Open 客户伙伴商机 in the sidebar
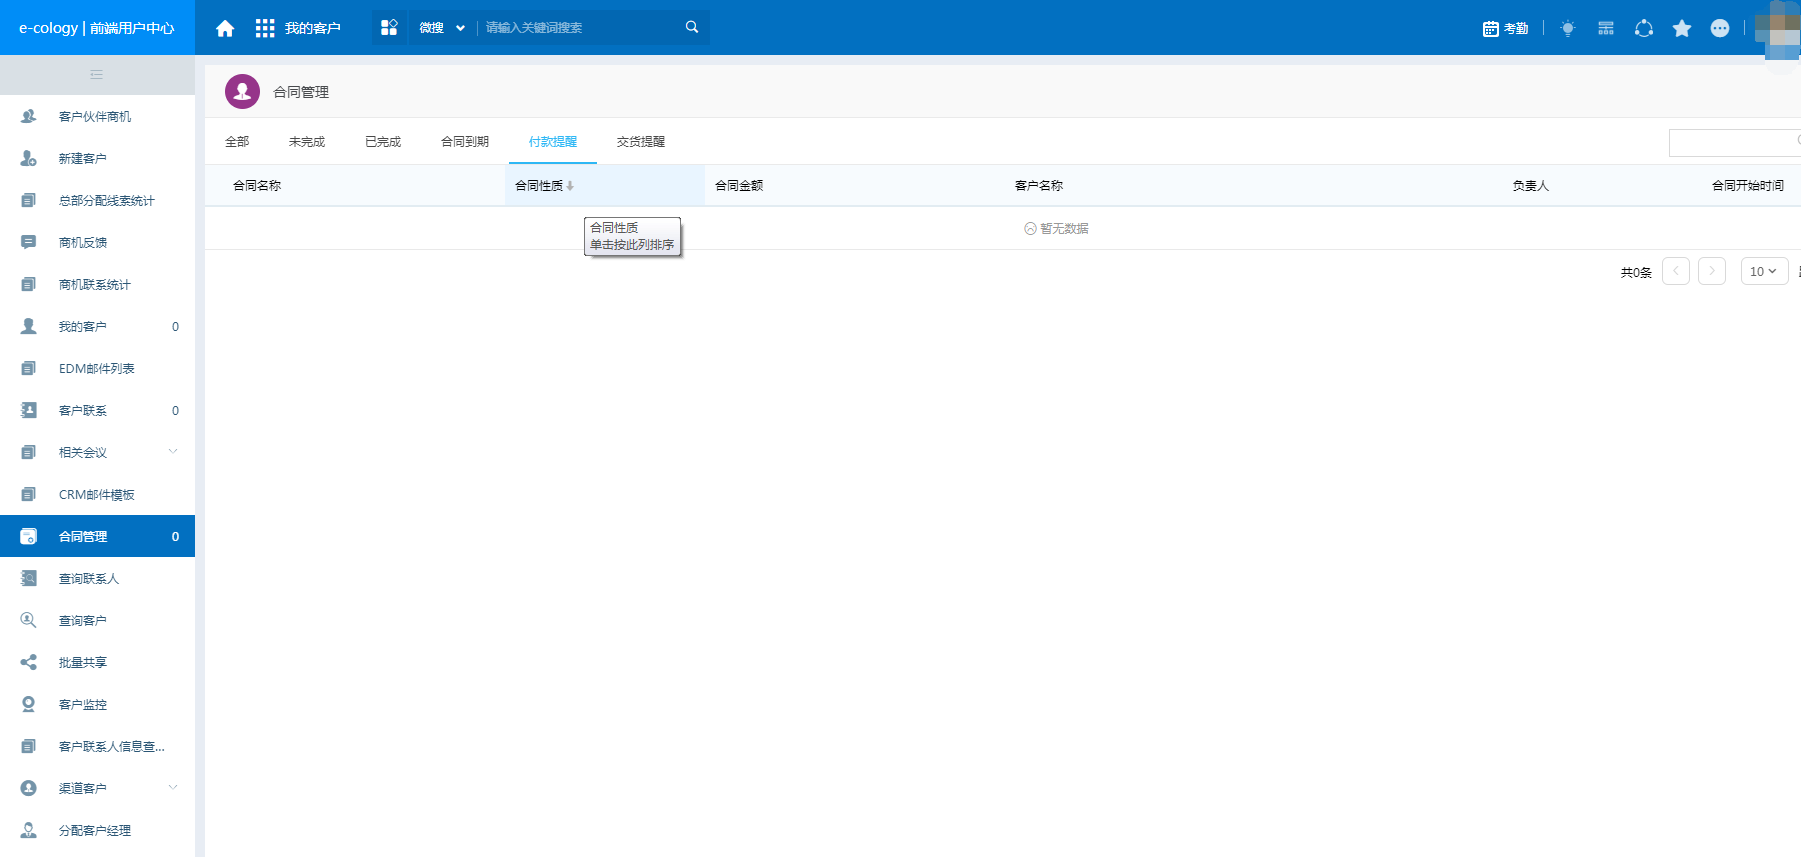The height and width of the screenshot is (857, 1801). tap(97, 117)
